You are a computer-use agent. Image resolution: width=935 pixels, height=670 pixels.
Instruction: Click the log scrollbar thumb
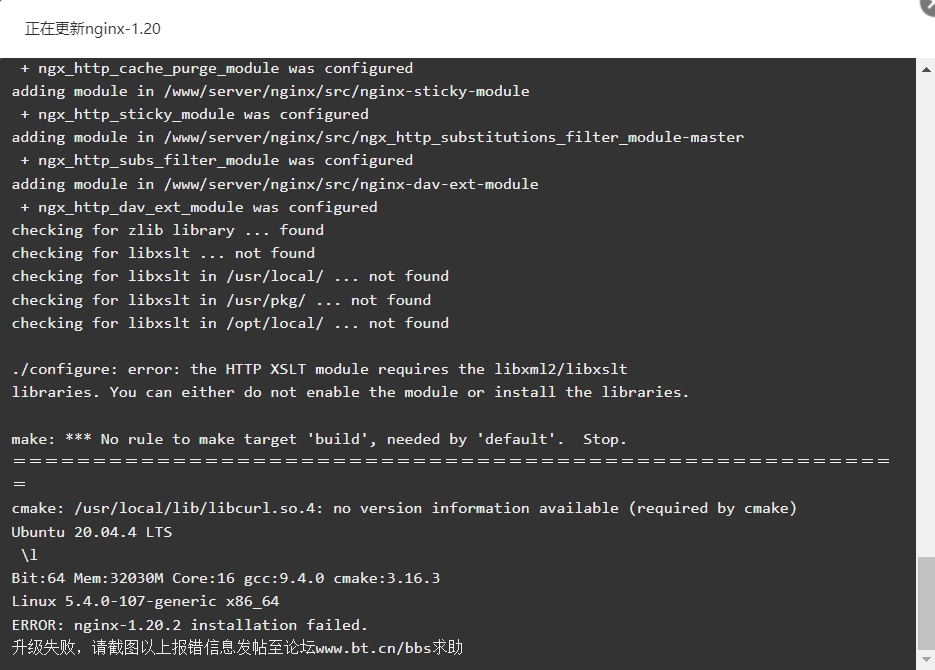[x=926, y=603]
